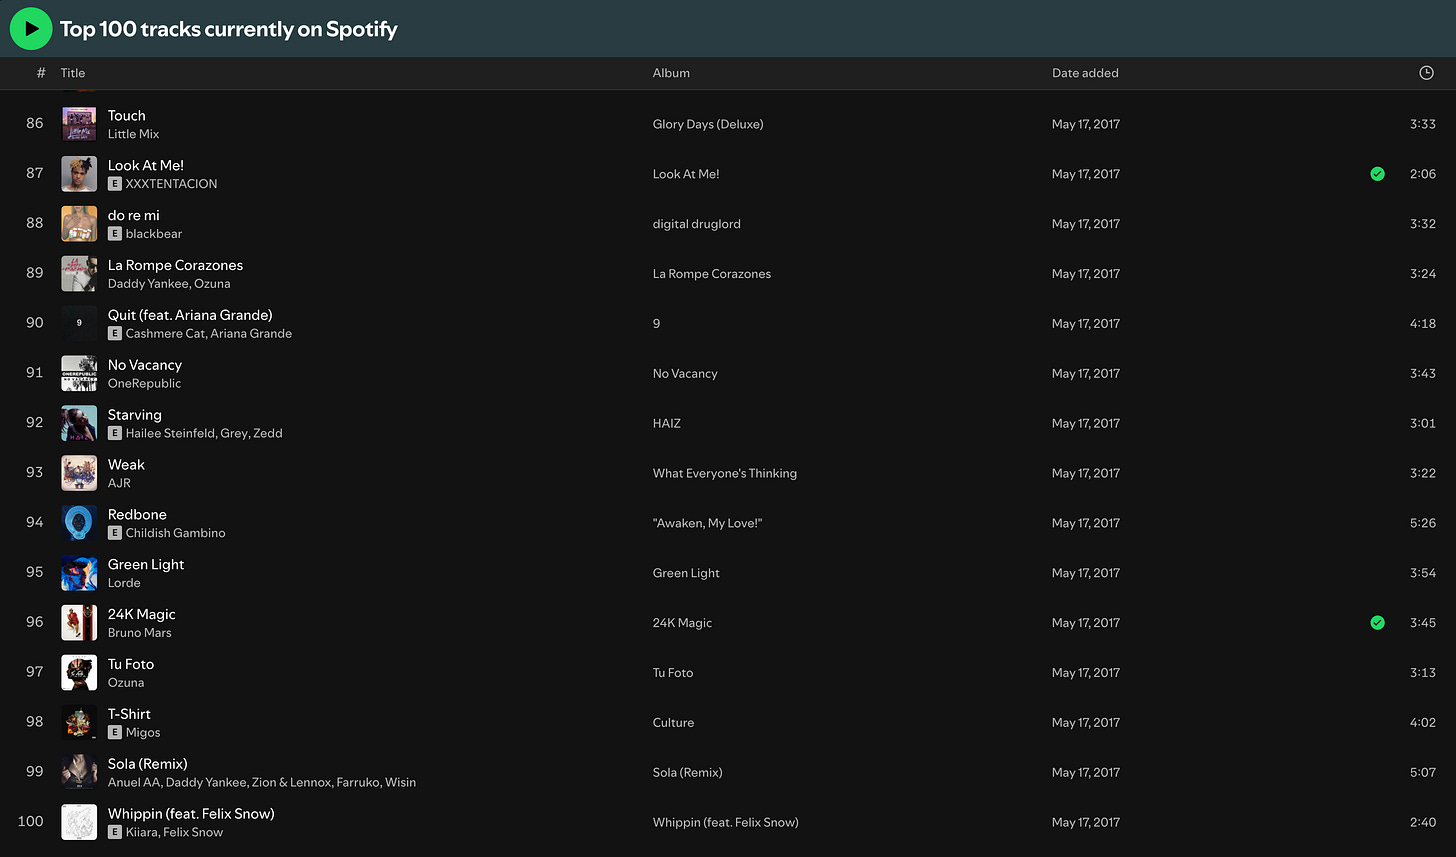Click the # column header
This screenshot has width=1456, height=857.
41,73
